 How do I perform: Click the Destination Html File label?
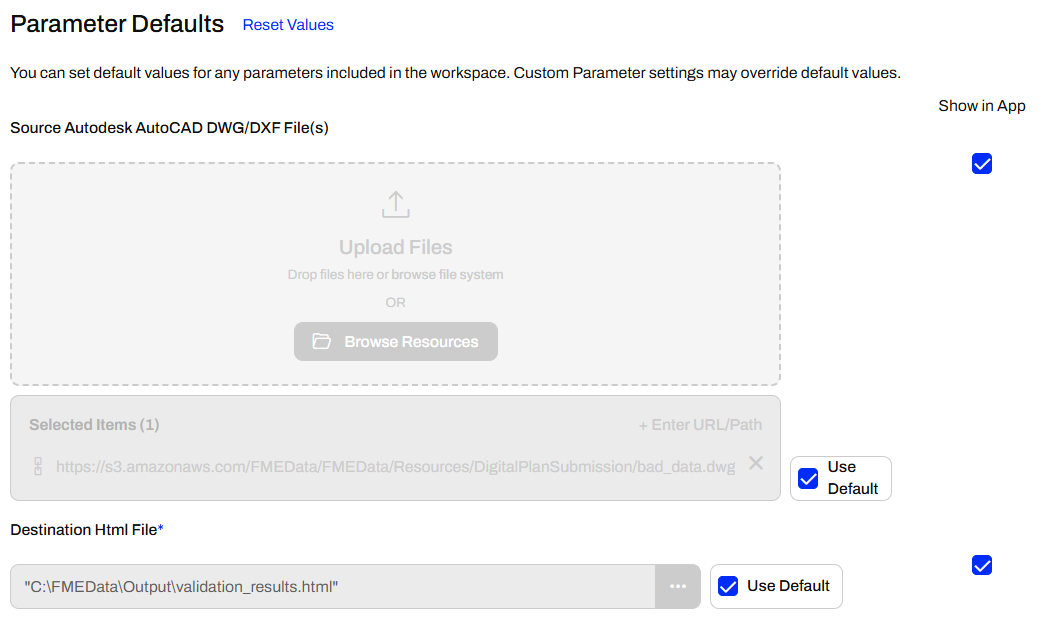tap(84, 530)
